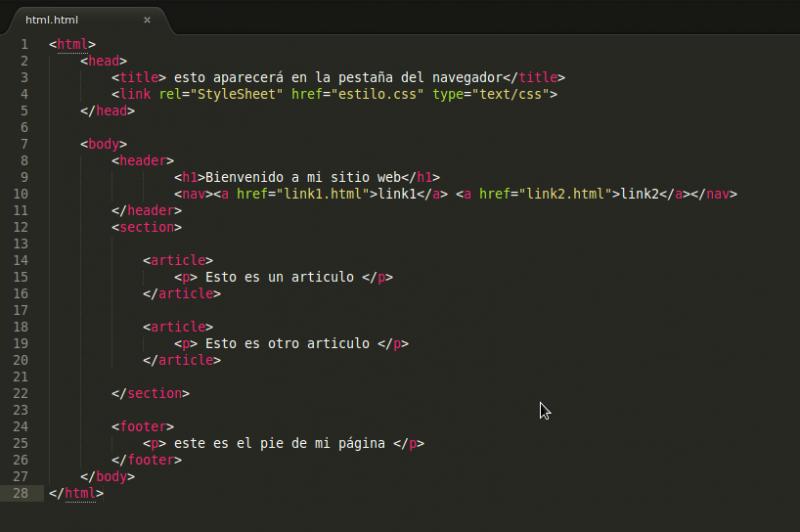
Task: Click the opening html tag on line 1
Action: (72, 44)
